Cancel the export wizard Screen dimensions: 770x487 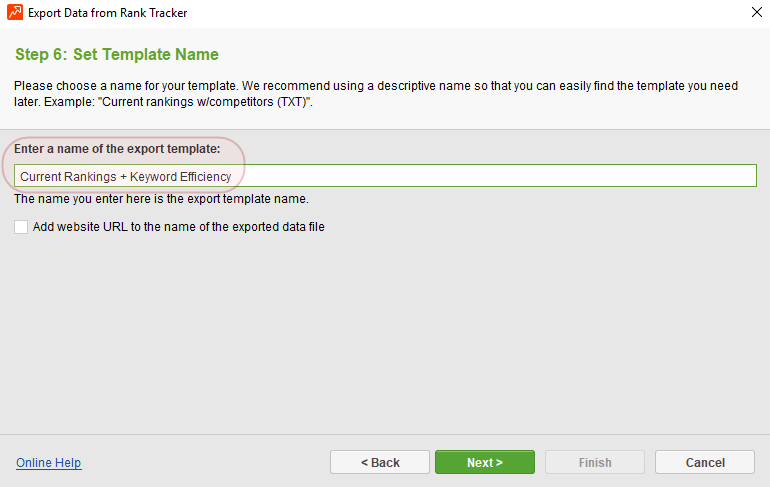(704, 462)
